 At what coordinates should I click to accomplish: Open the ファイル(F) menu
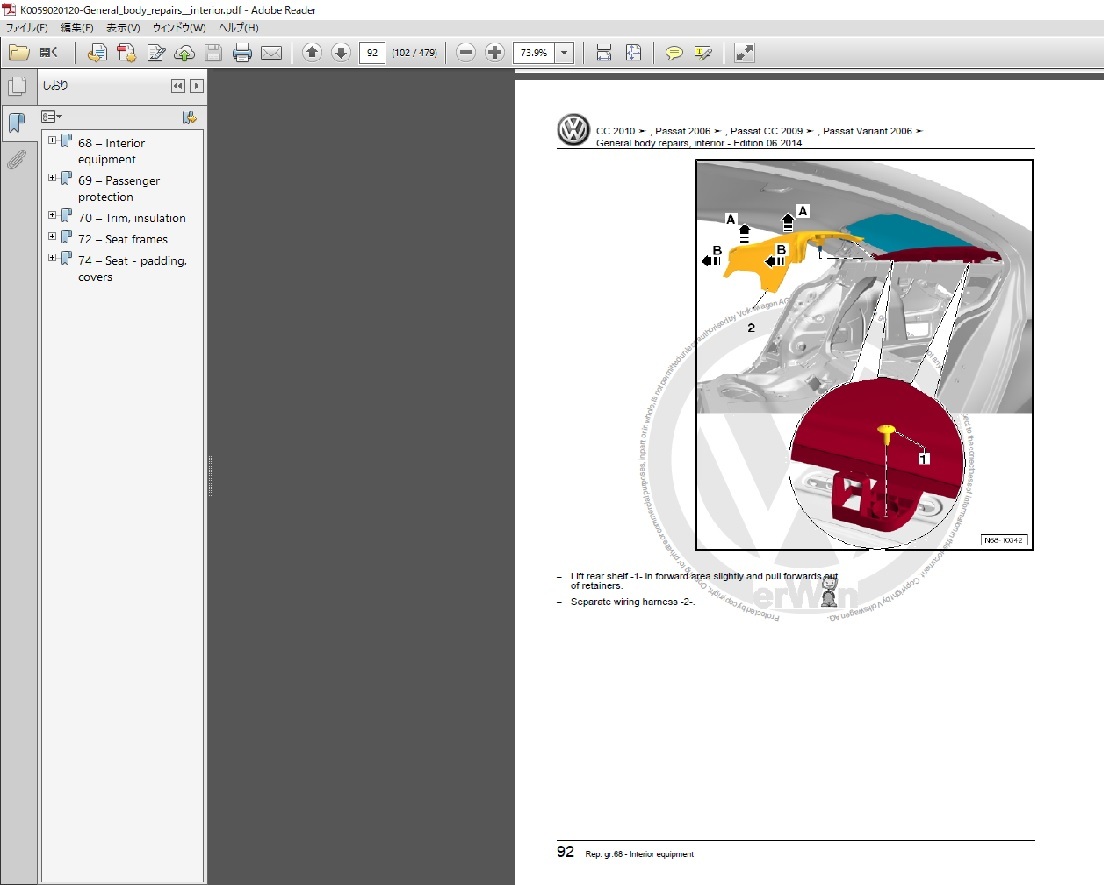point(27,27)
